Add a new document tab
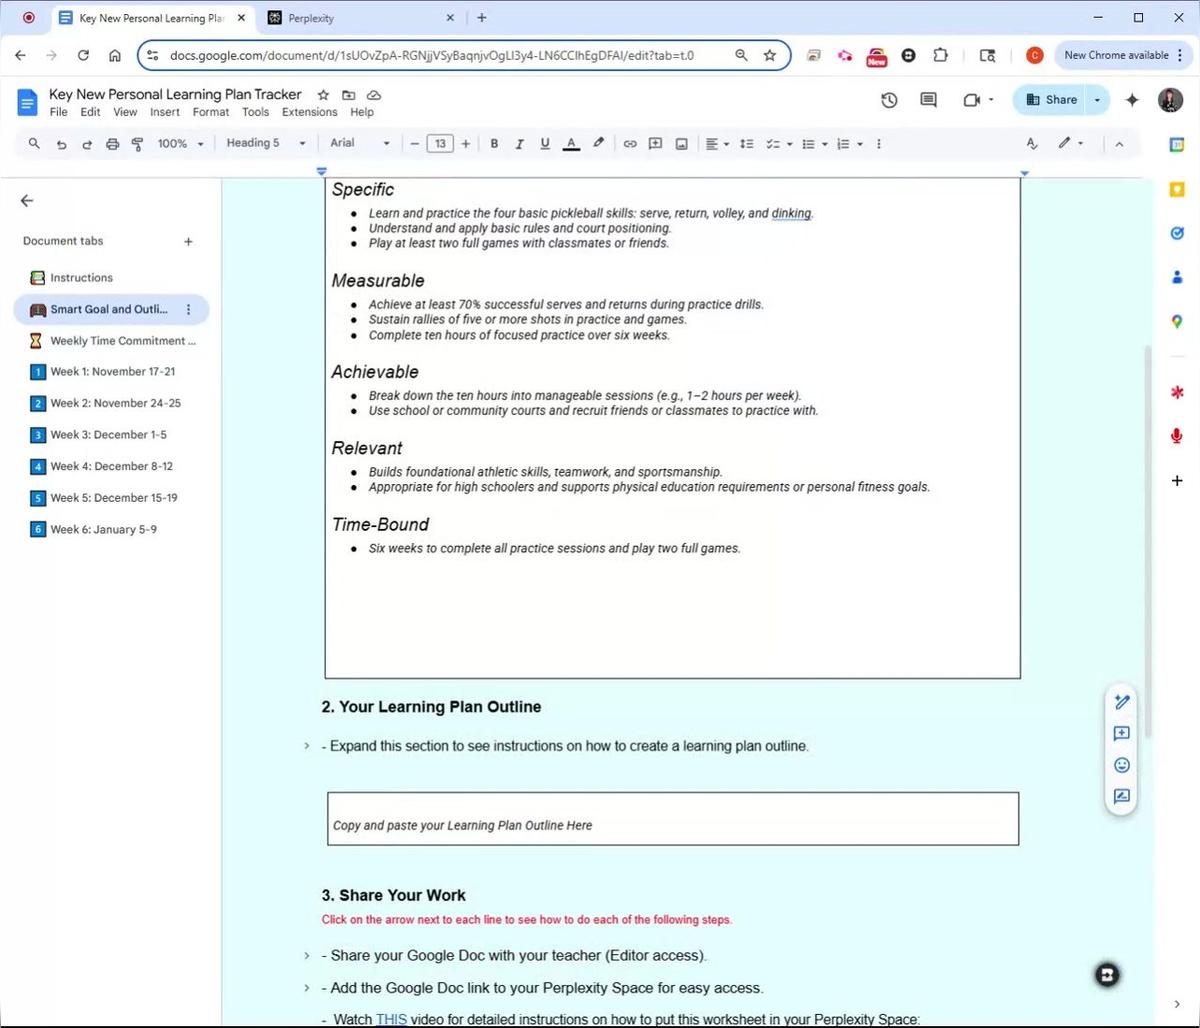The width and height of the screenshot is (1200, 1028). point(188,241)
